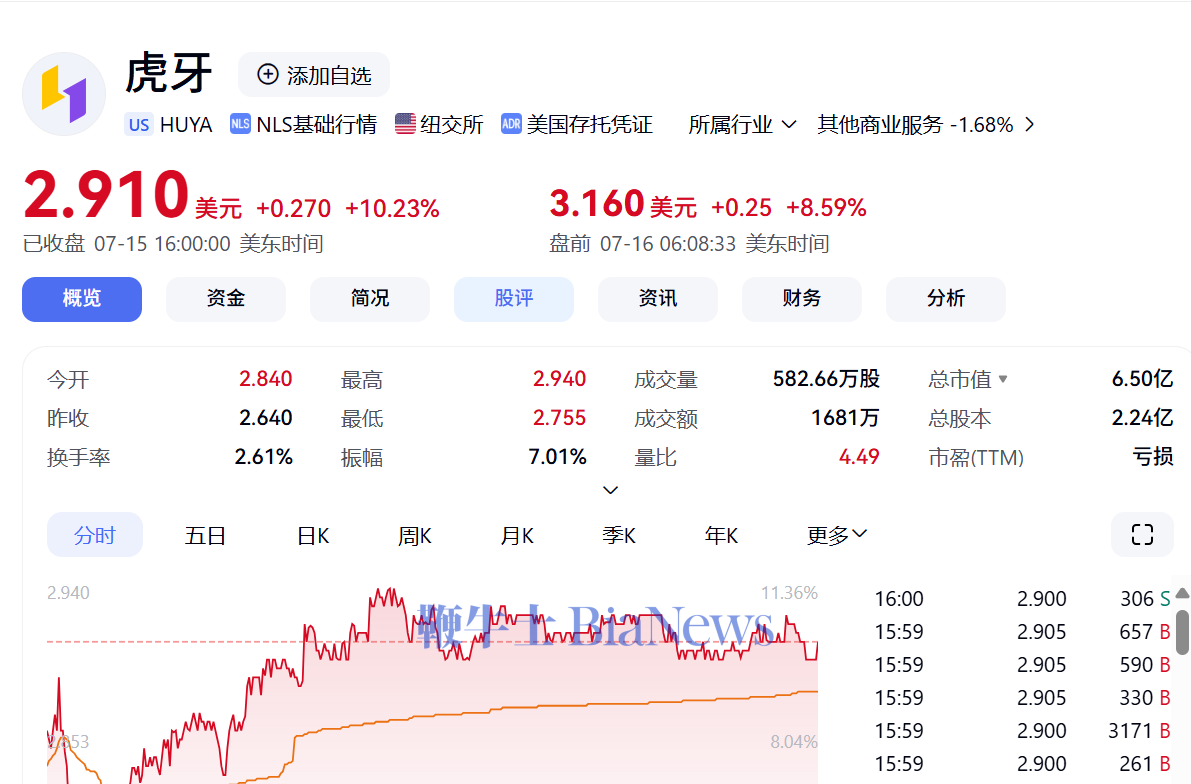
Task: Click the 16:00 trade row
Action: tap(1022, 599)
